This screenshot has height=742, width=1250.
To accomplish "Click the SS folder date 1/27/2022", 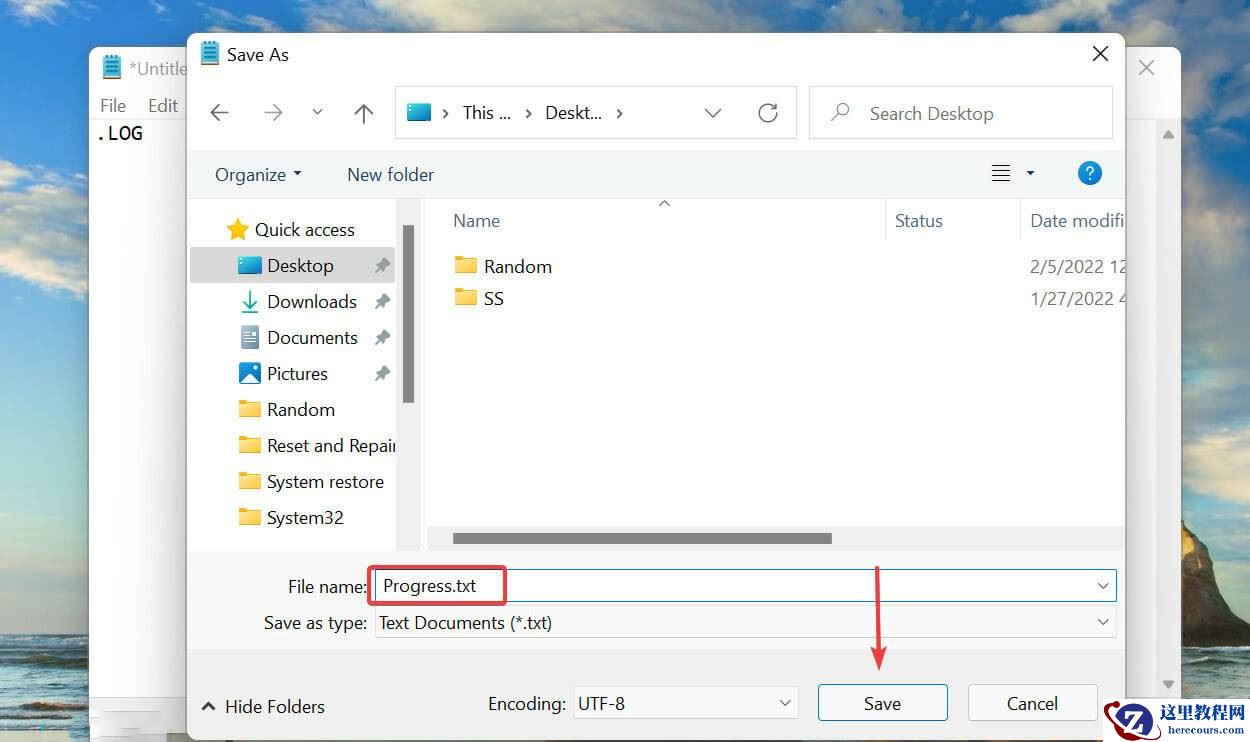I will [x=1078, y=298].
